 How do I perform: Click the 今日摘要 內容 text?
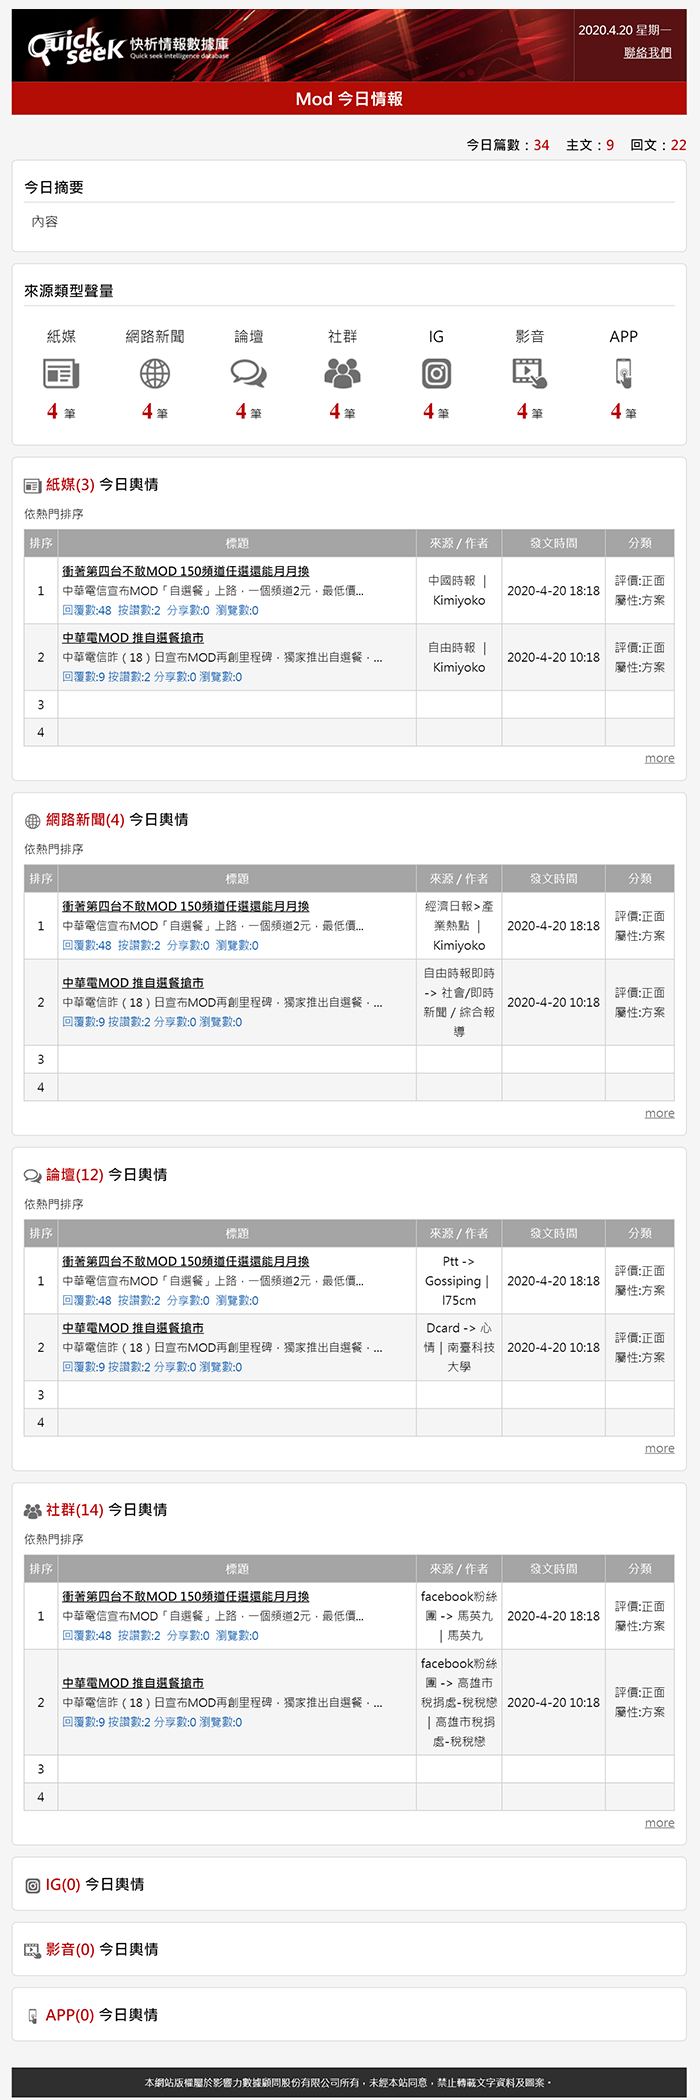(45, 222)
